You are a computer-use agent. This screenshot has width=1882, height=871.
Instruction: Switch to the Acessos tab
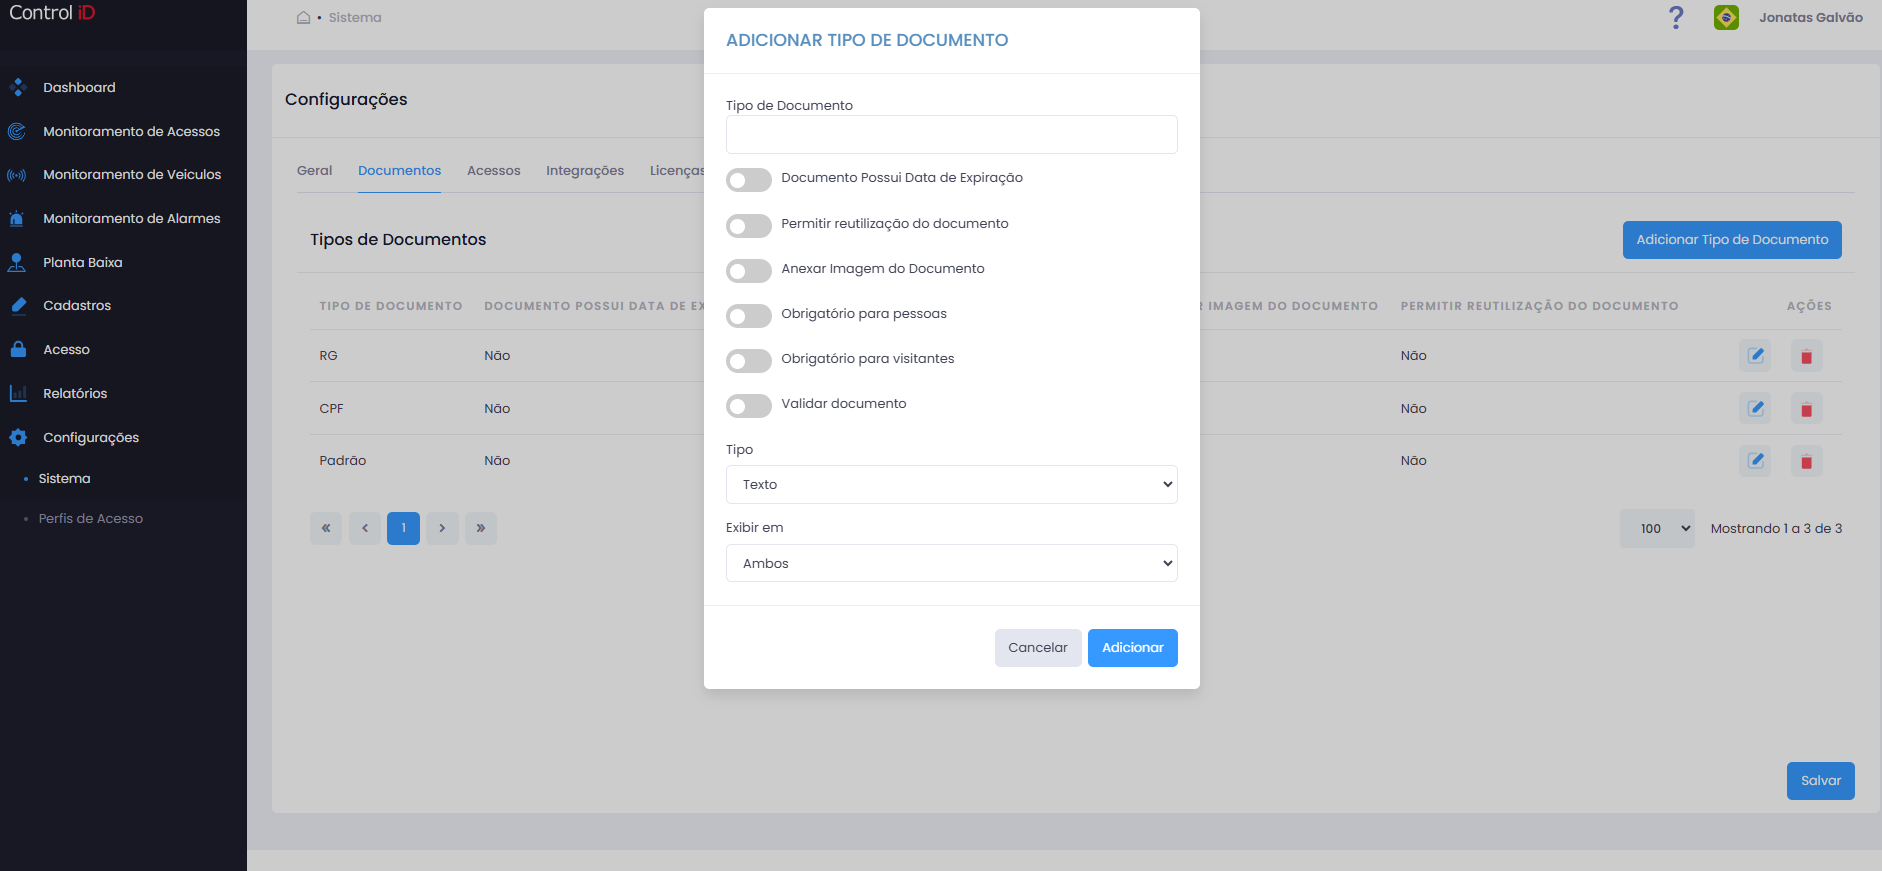pyautogui.click(x=494, y=171)
